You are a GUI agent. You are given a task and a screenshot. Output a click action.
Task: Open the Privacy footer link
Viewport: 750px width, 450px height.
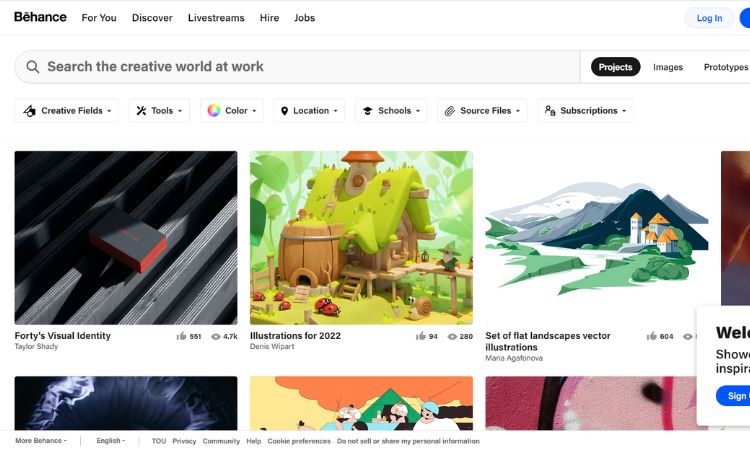[184, 441]
